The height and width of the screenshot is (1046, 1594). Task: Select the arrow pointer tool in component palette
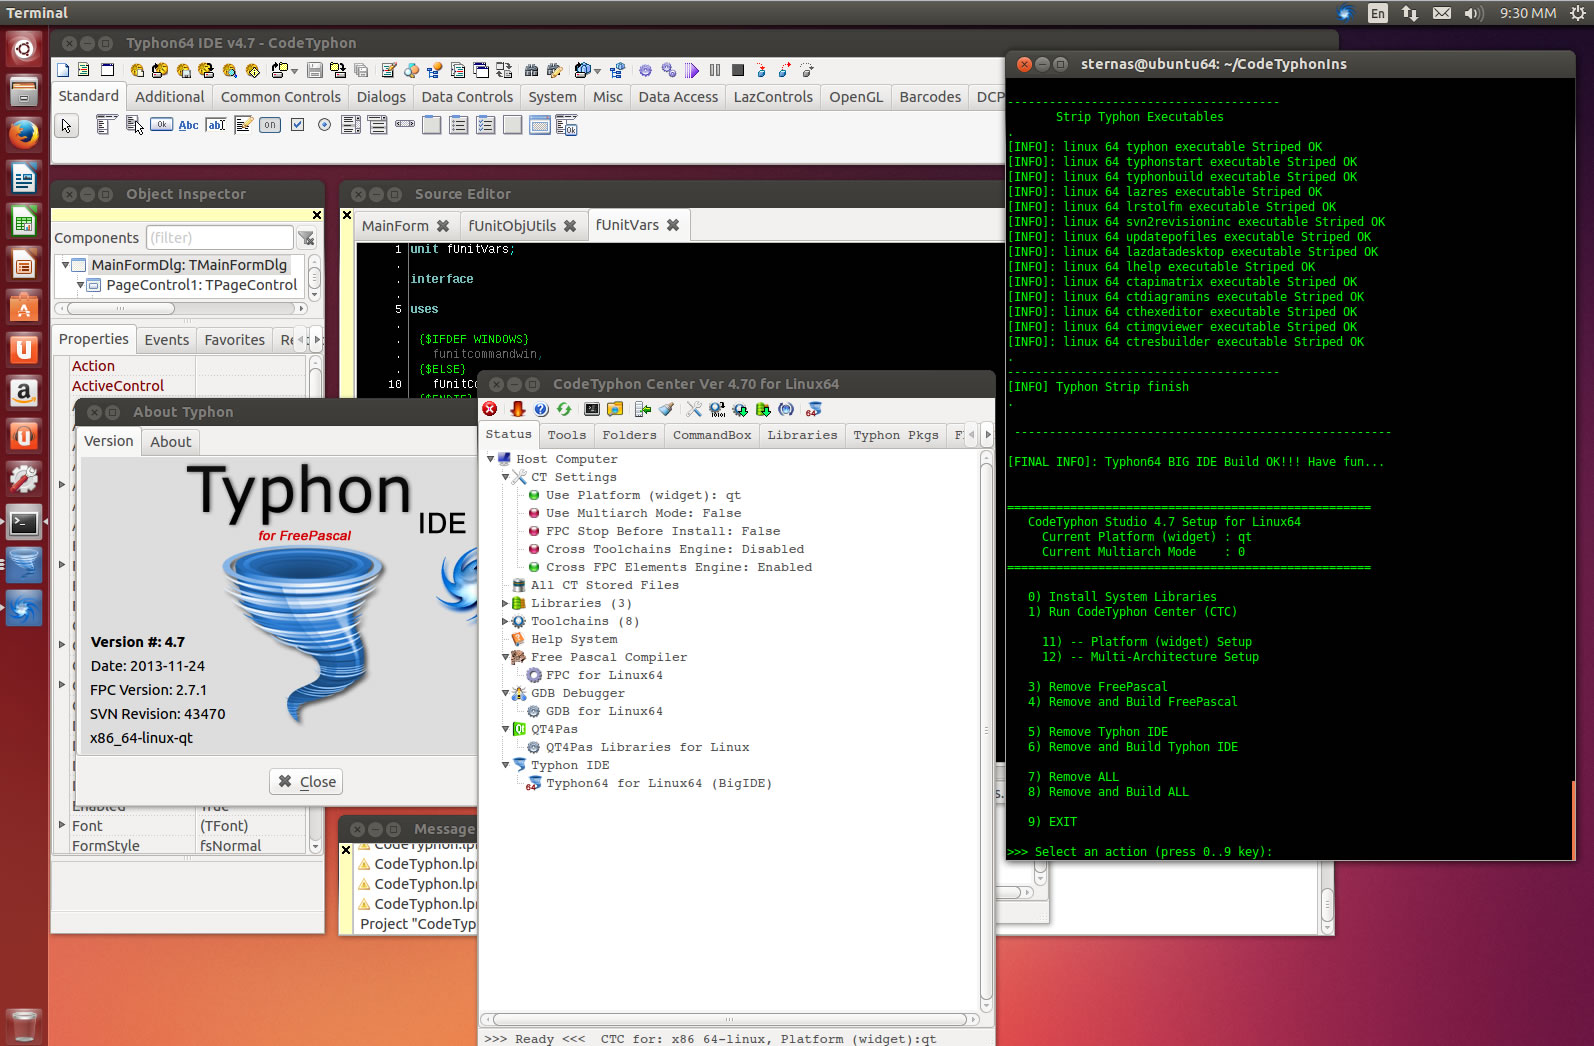point(66,125)
